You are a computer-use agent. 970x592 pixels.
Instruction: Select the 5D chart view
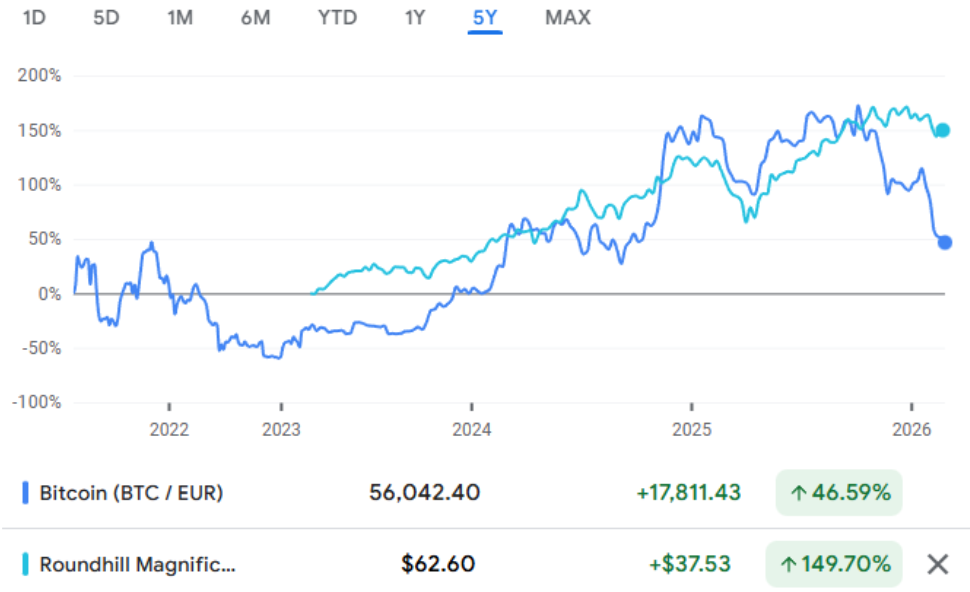tap(106, 18)
